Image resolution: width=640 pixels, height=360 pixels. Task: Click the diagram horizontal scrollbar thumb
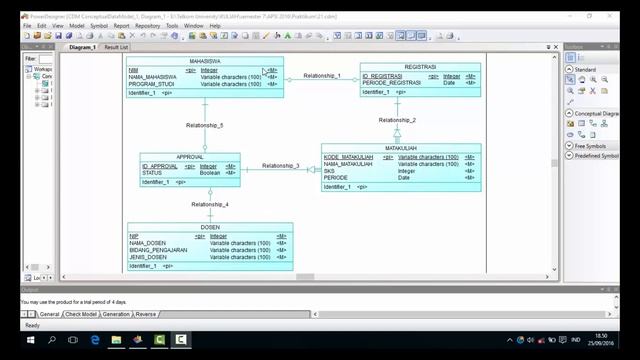coord(305,277)
